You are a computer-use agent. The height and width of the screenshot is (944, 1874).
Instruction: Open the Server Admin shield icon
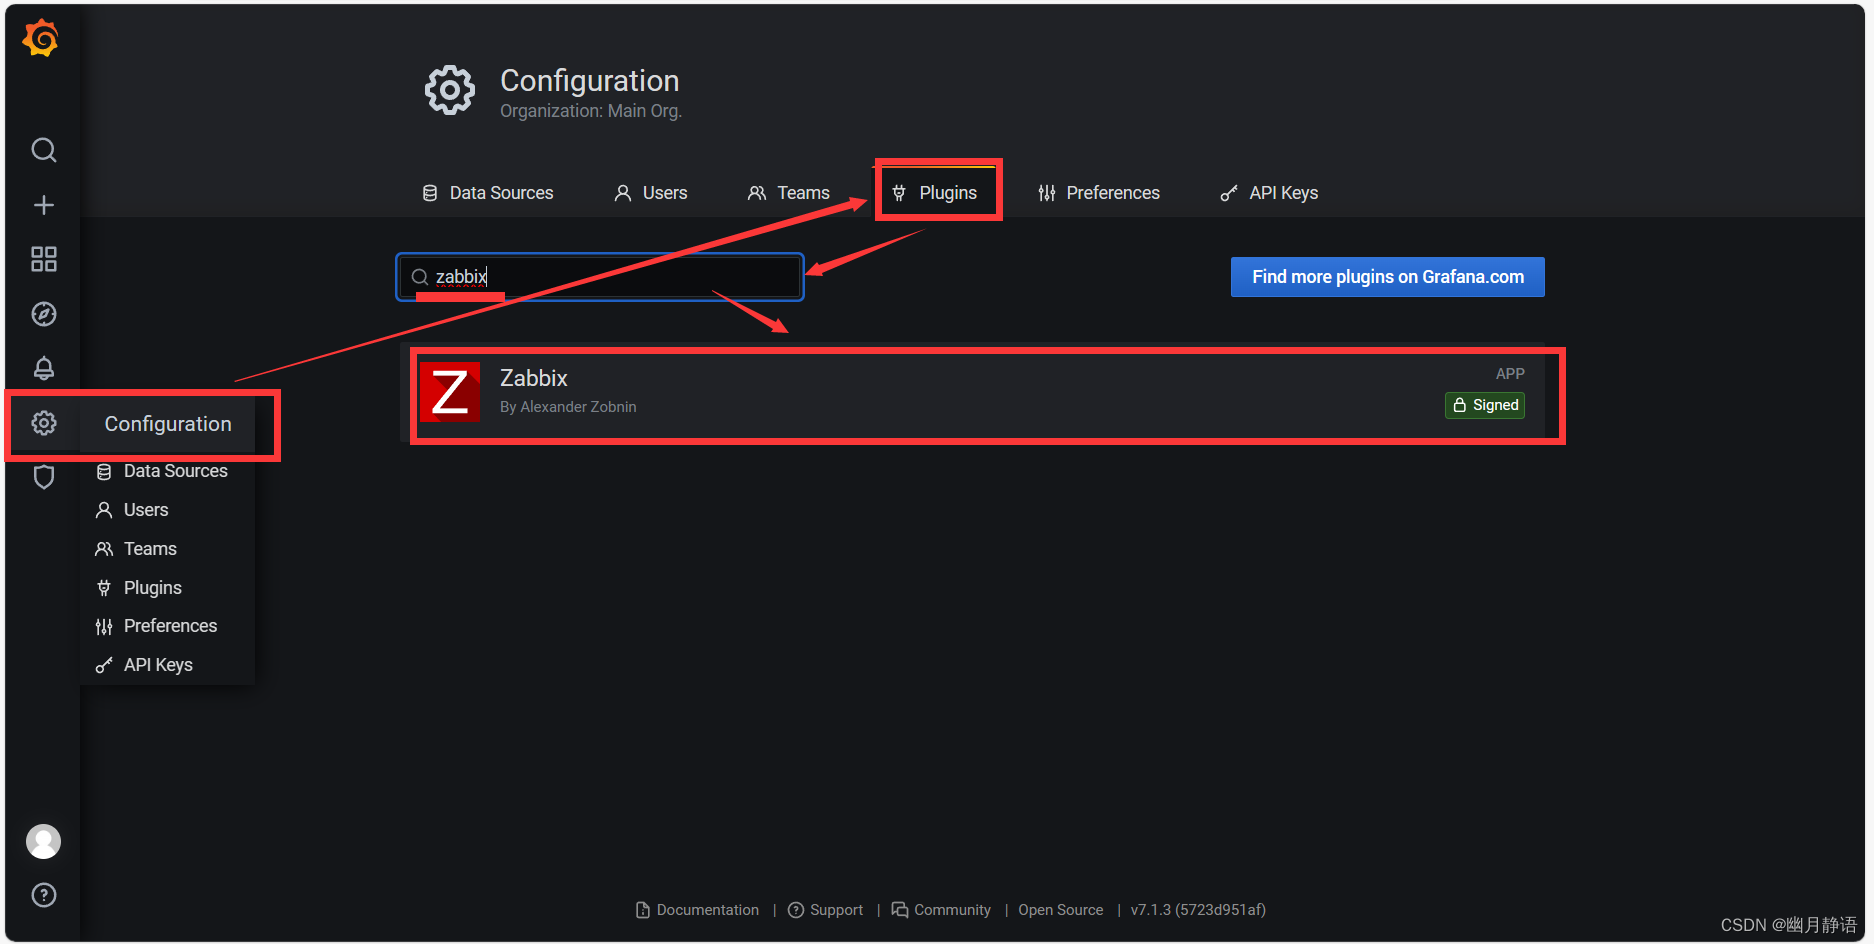pos(44,477)
